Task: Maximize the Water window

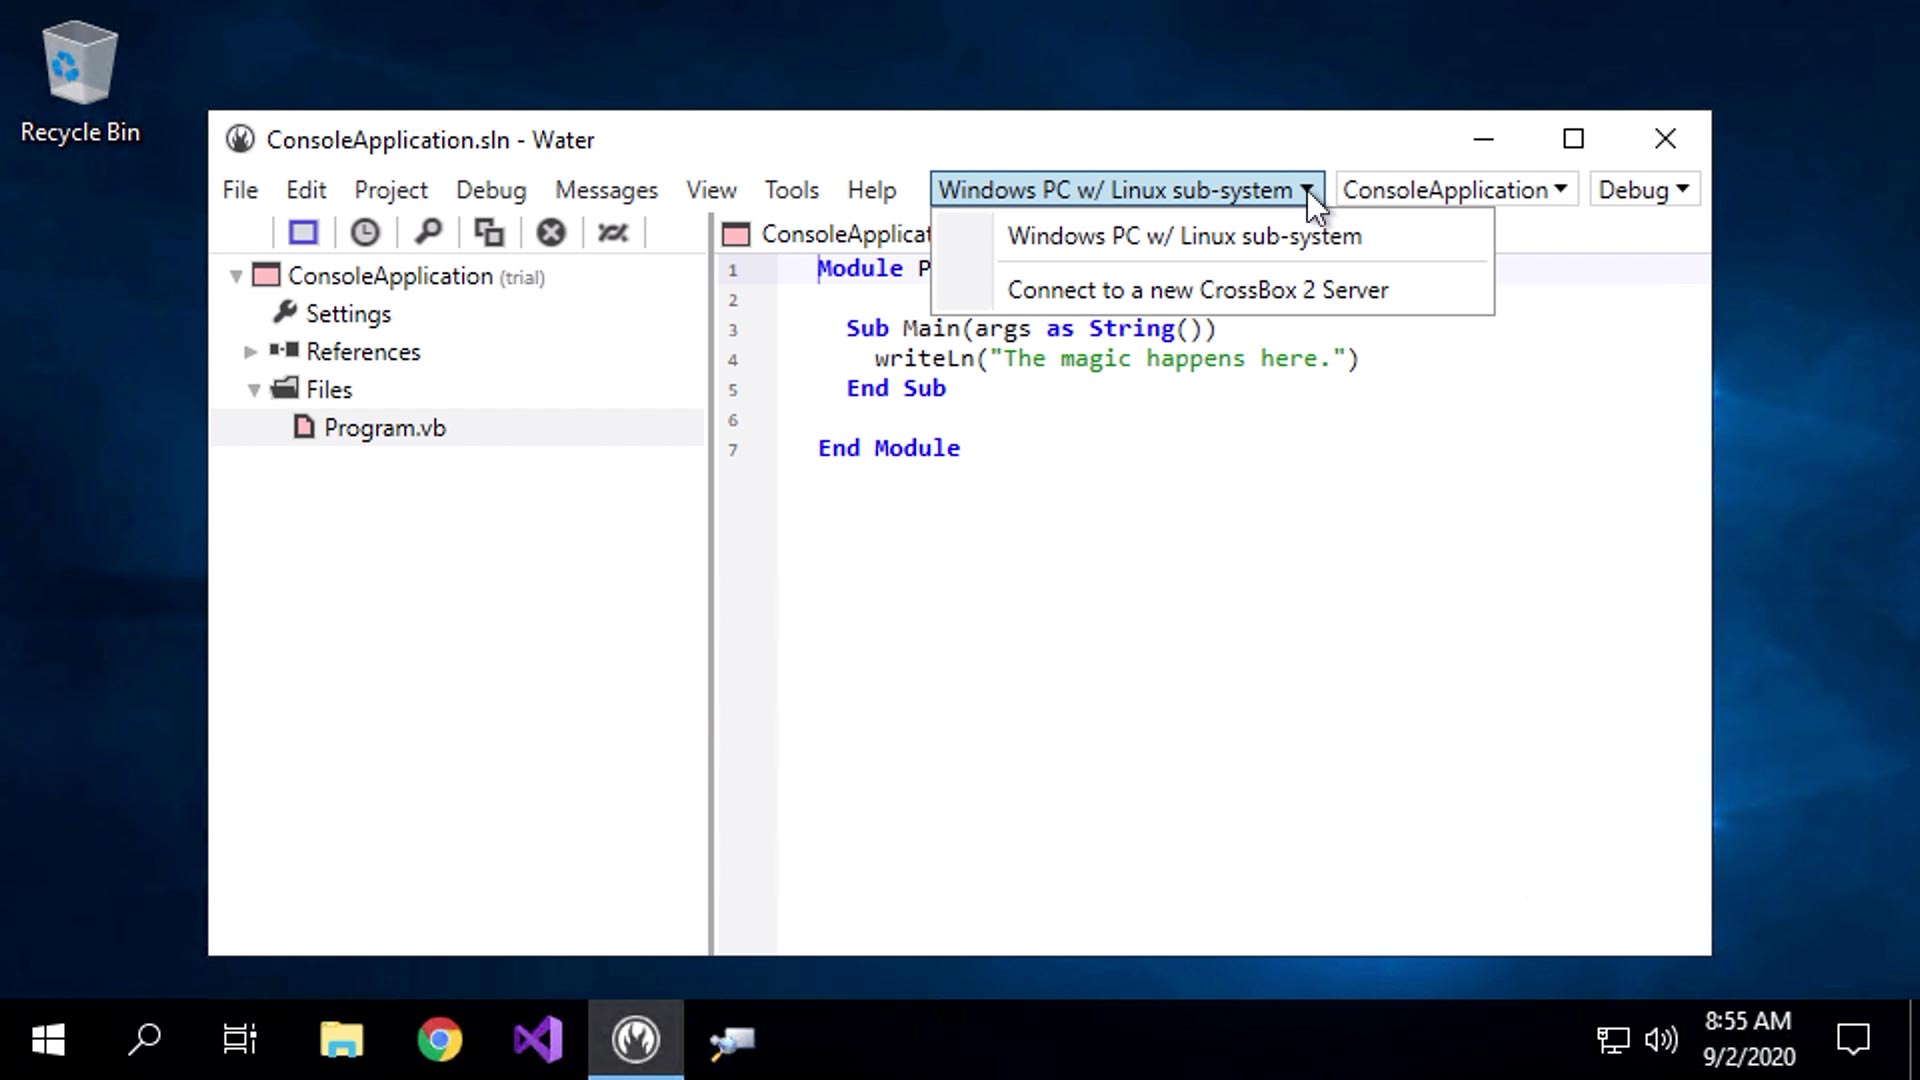Action: click(x=1573, y=139)
